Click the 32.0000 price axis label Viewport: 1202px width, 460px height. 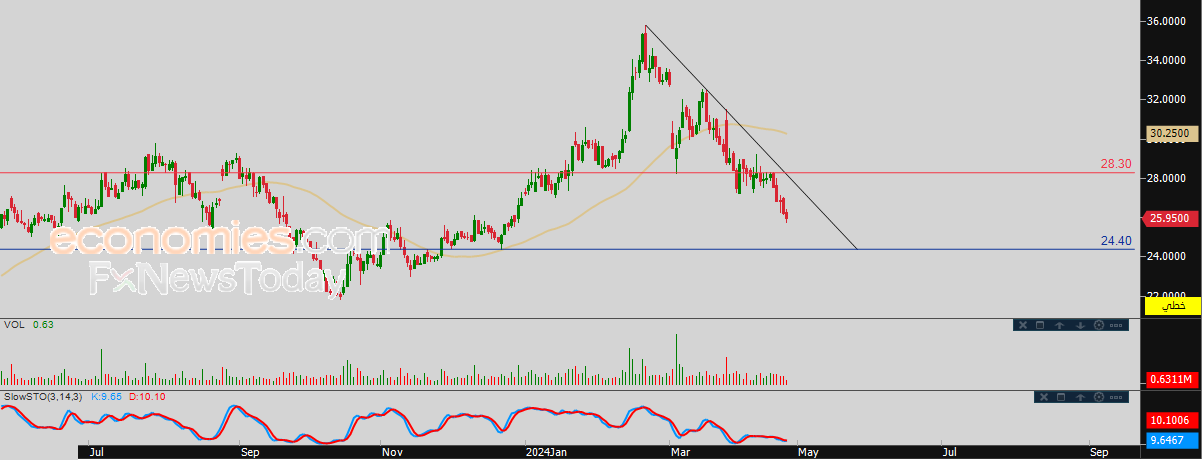coord(1167,99)
